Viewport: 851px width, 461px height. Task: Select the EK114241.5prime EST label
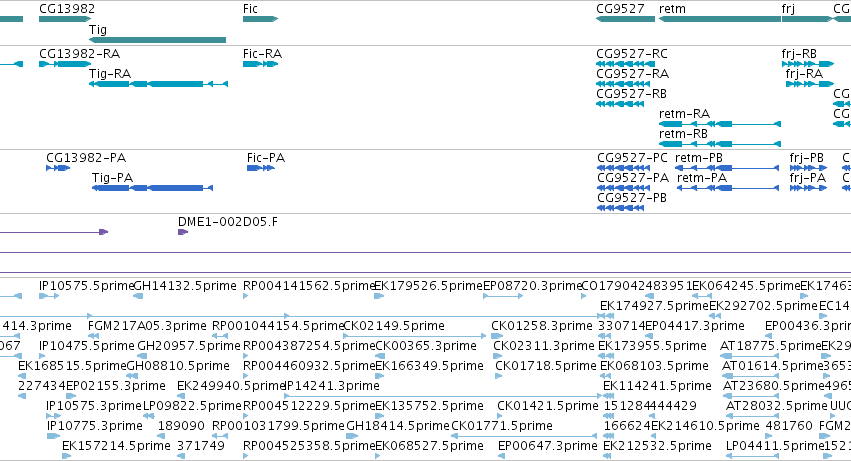point(657,386)
